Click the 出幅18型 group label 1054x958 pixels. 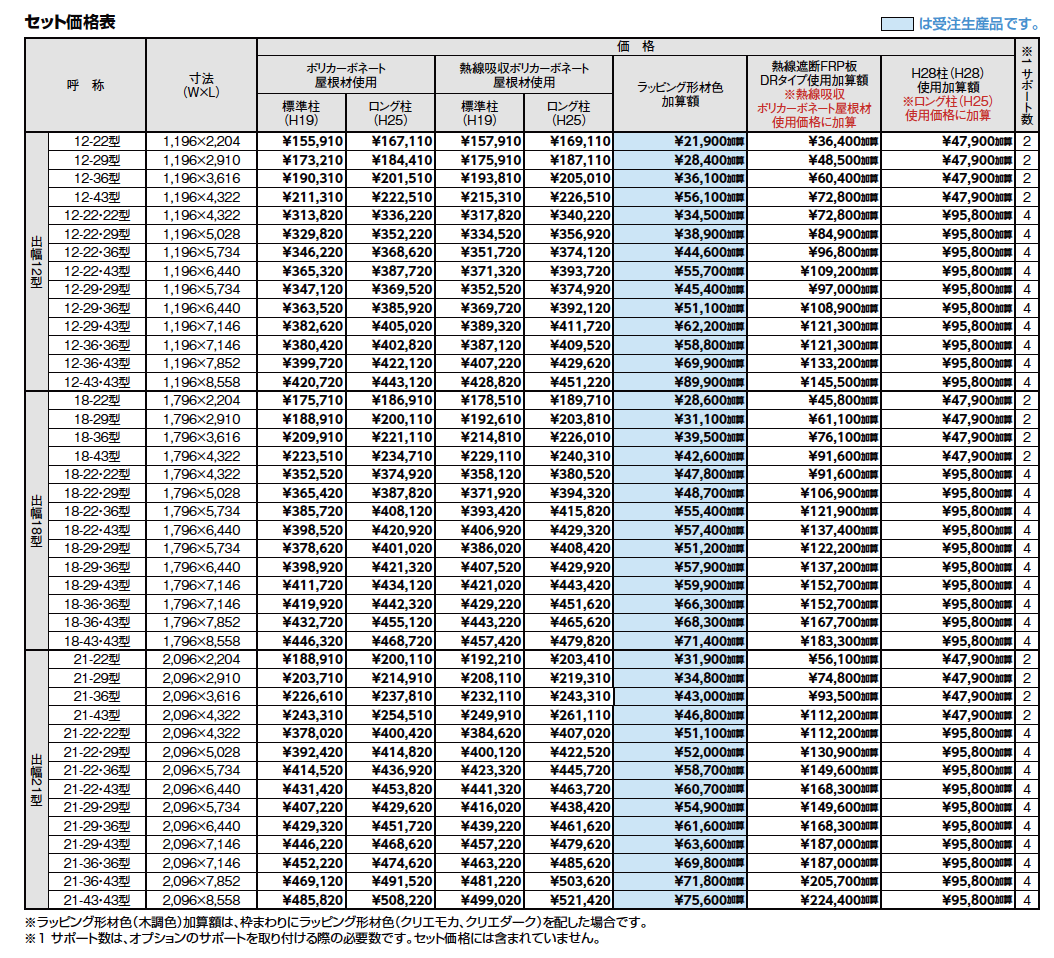(36, 520)
